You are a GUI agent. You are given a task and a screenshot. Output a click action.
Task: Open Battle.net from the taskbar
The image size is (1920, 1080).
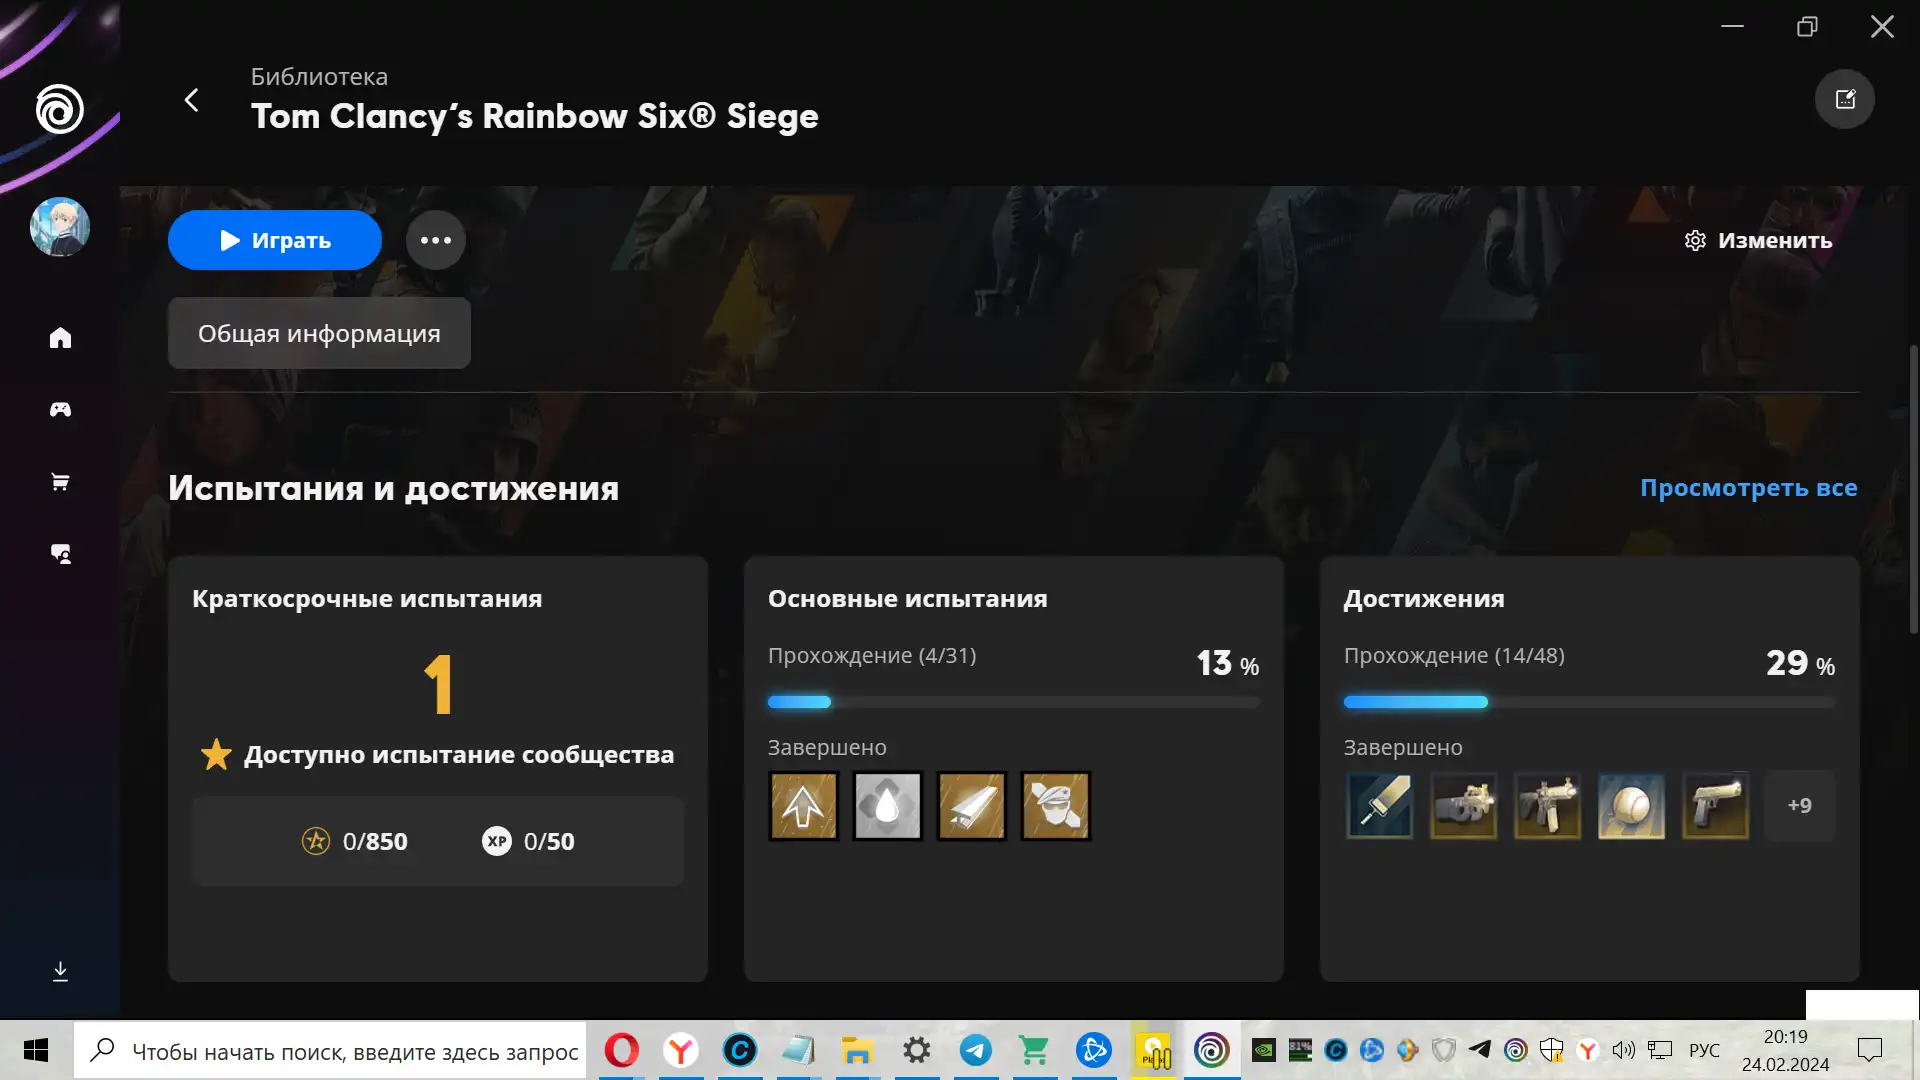pyautogui.click(x=1094, y=1050)
